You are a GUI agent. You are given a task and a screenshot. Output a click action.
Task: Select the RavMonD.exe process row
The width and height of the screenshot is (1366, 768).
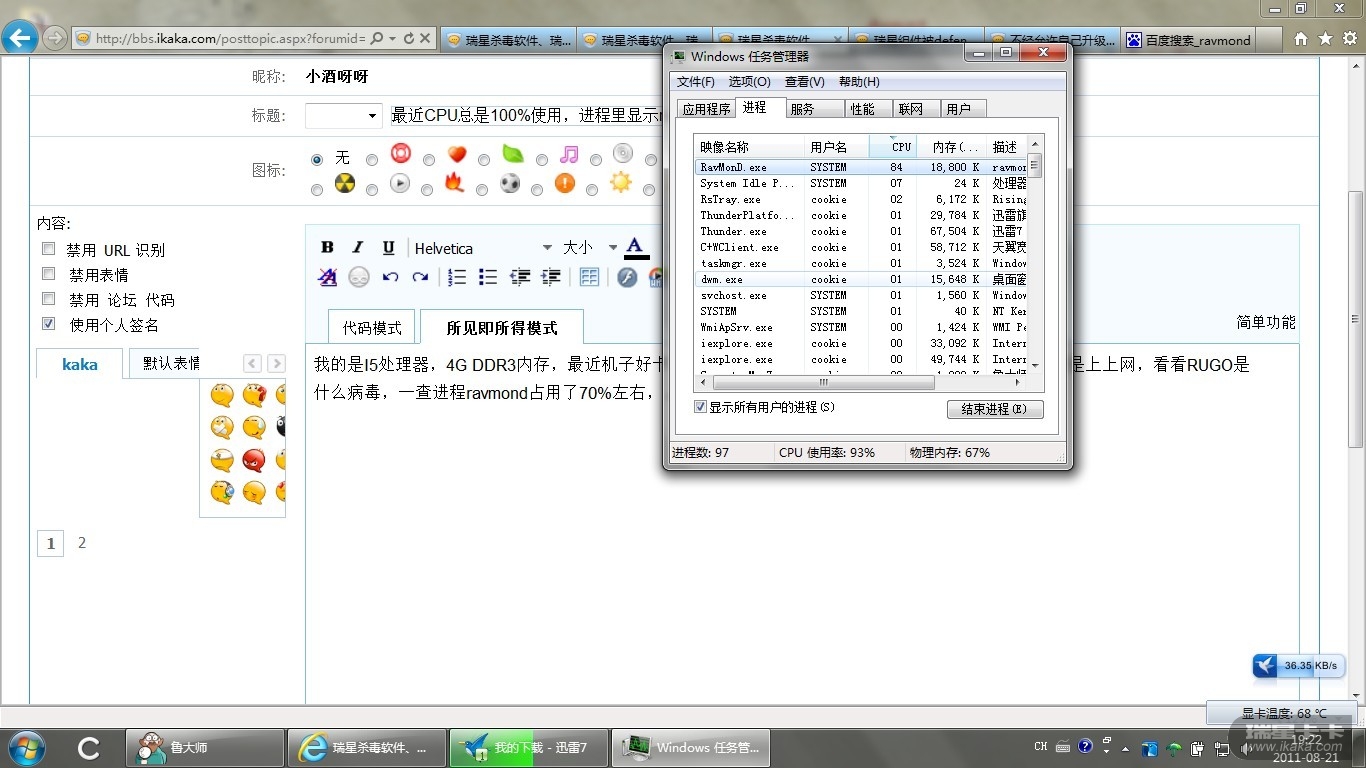coord(861,167)
